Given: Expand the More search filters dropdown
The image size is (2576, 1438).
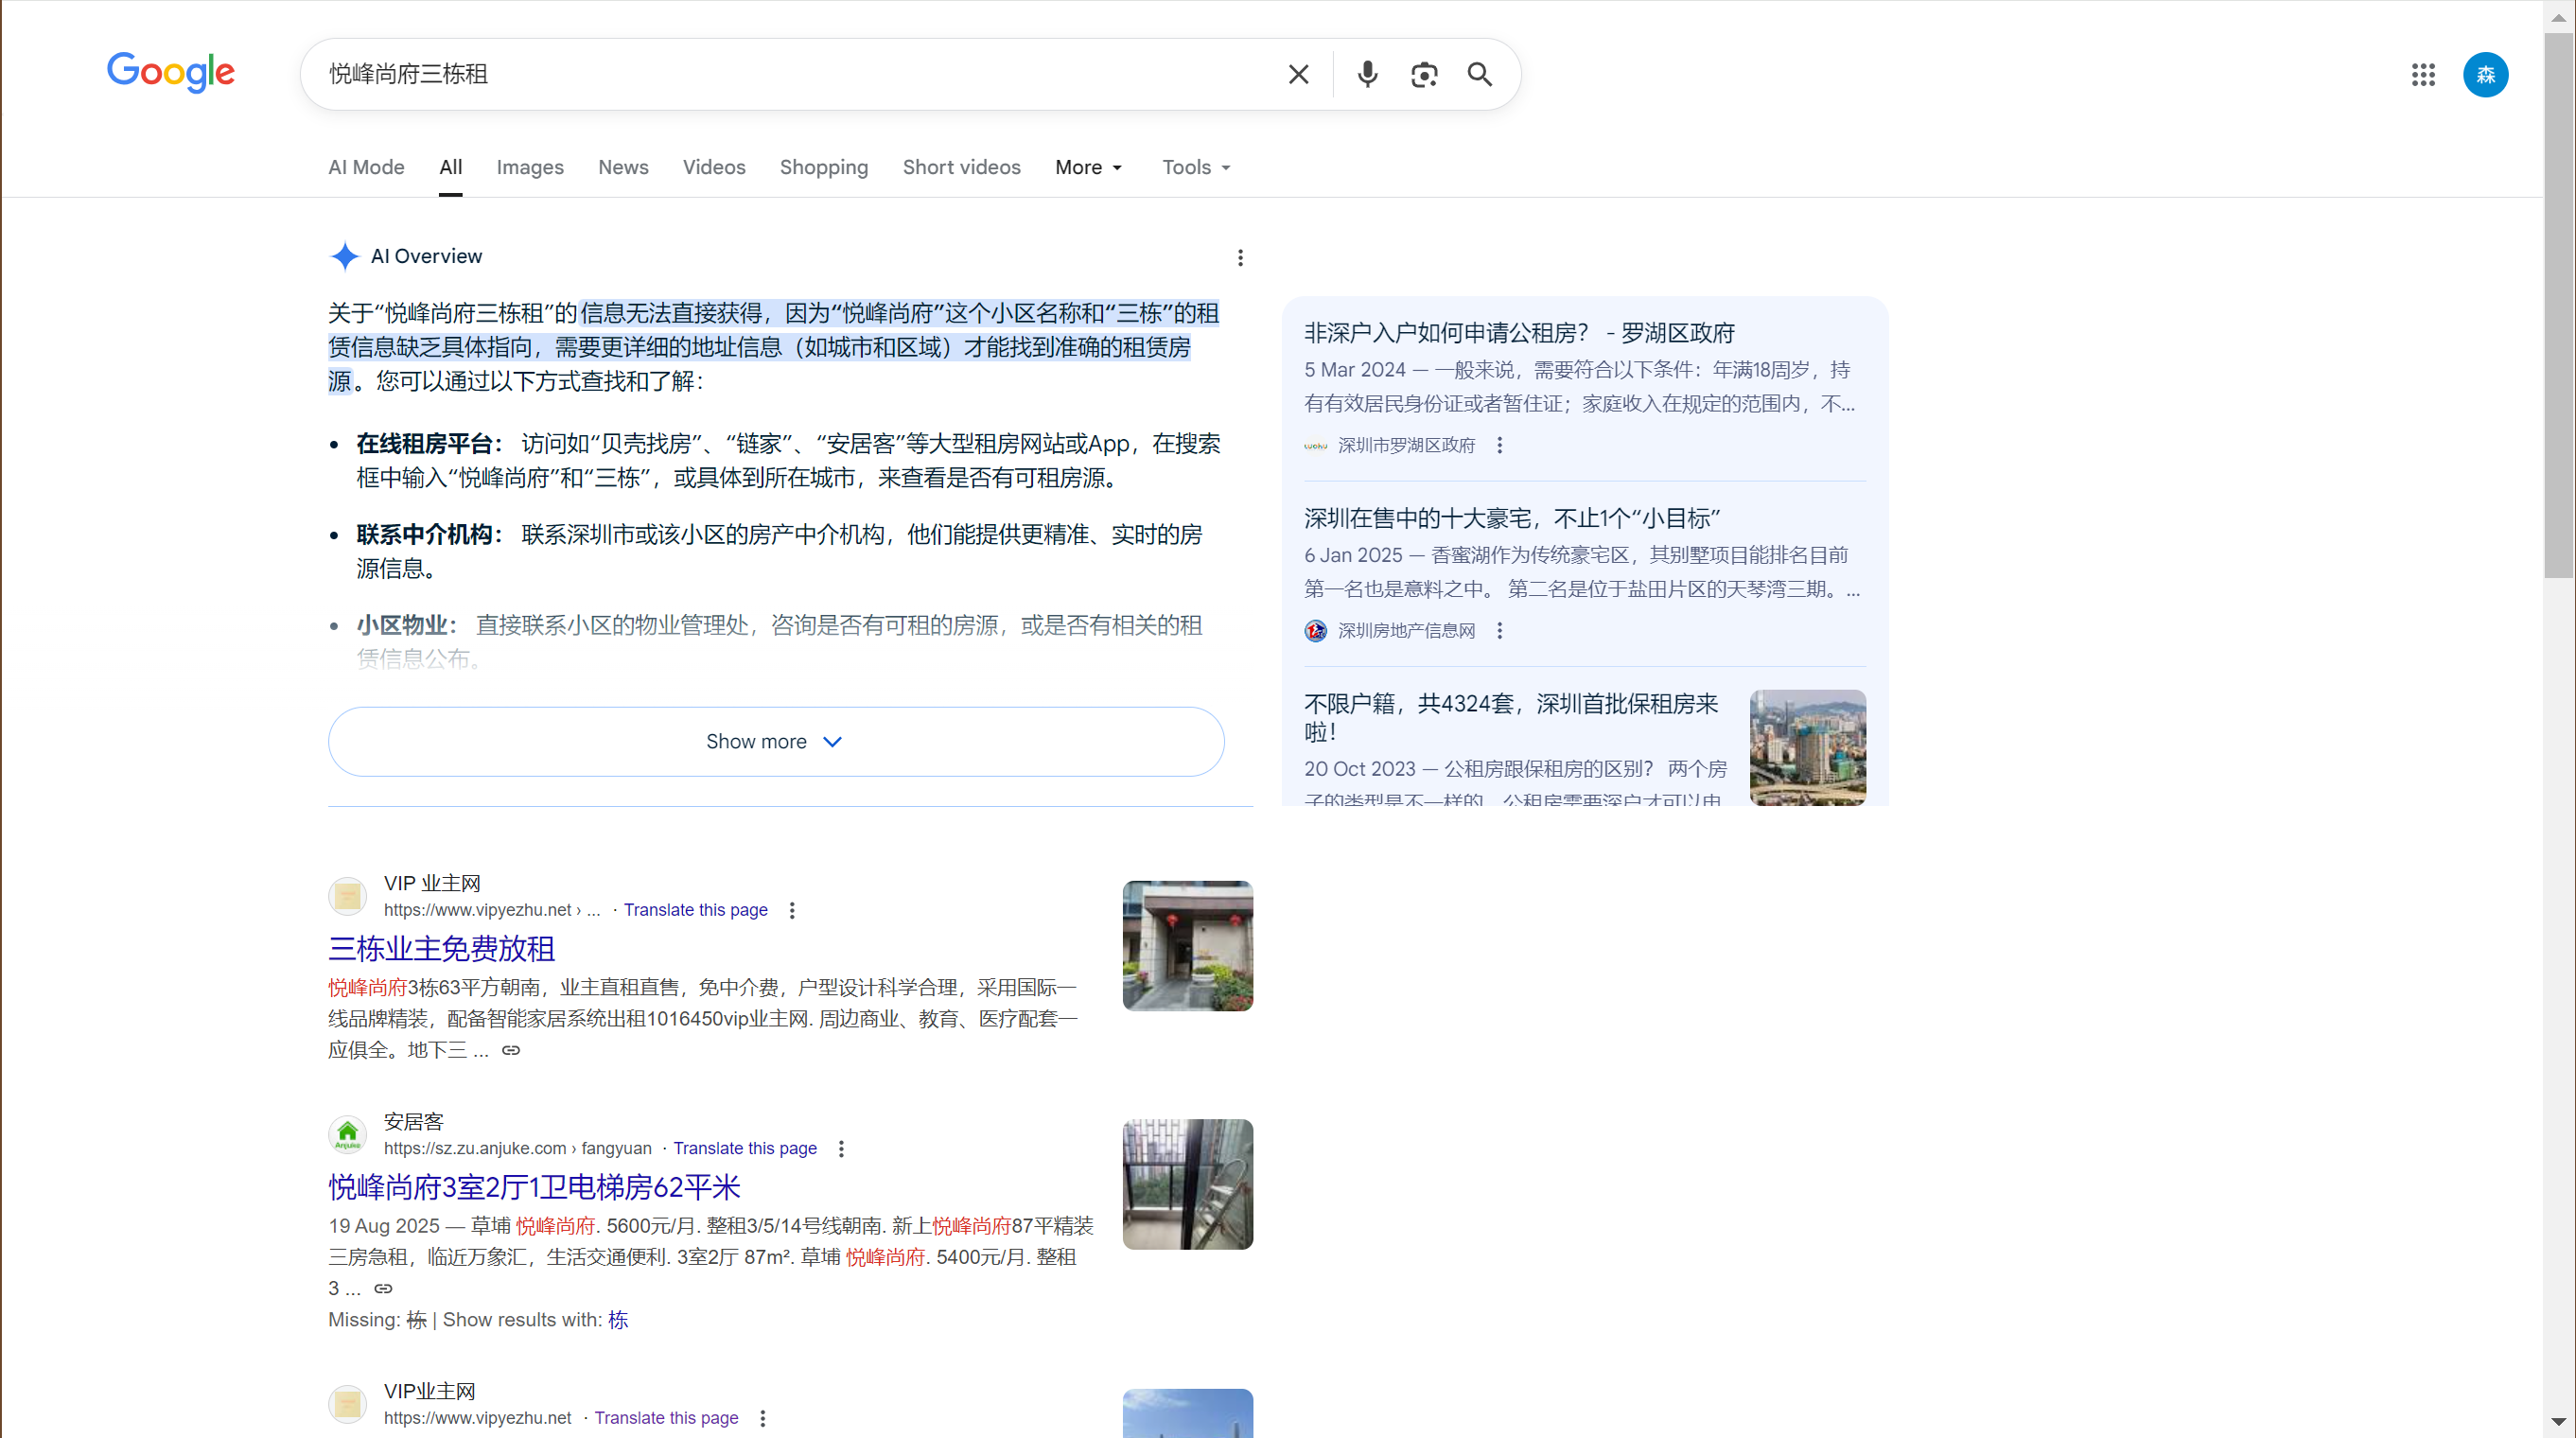Looking at the screenshot, I should (x=1088, y=167).
